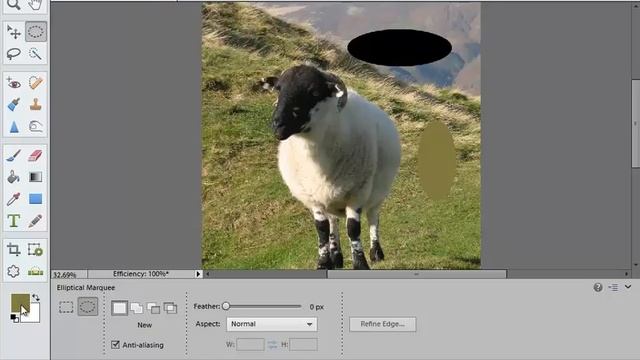Select the Spot Healing Brush tool

tap(36, 83)
